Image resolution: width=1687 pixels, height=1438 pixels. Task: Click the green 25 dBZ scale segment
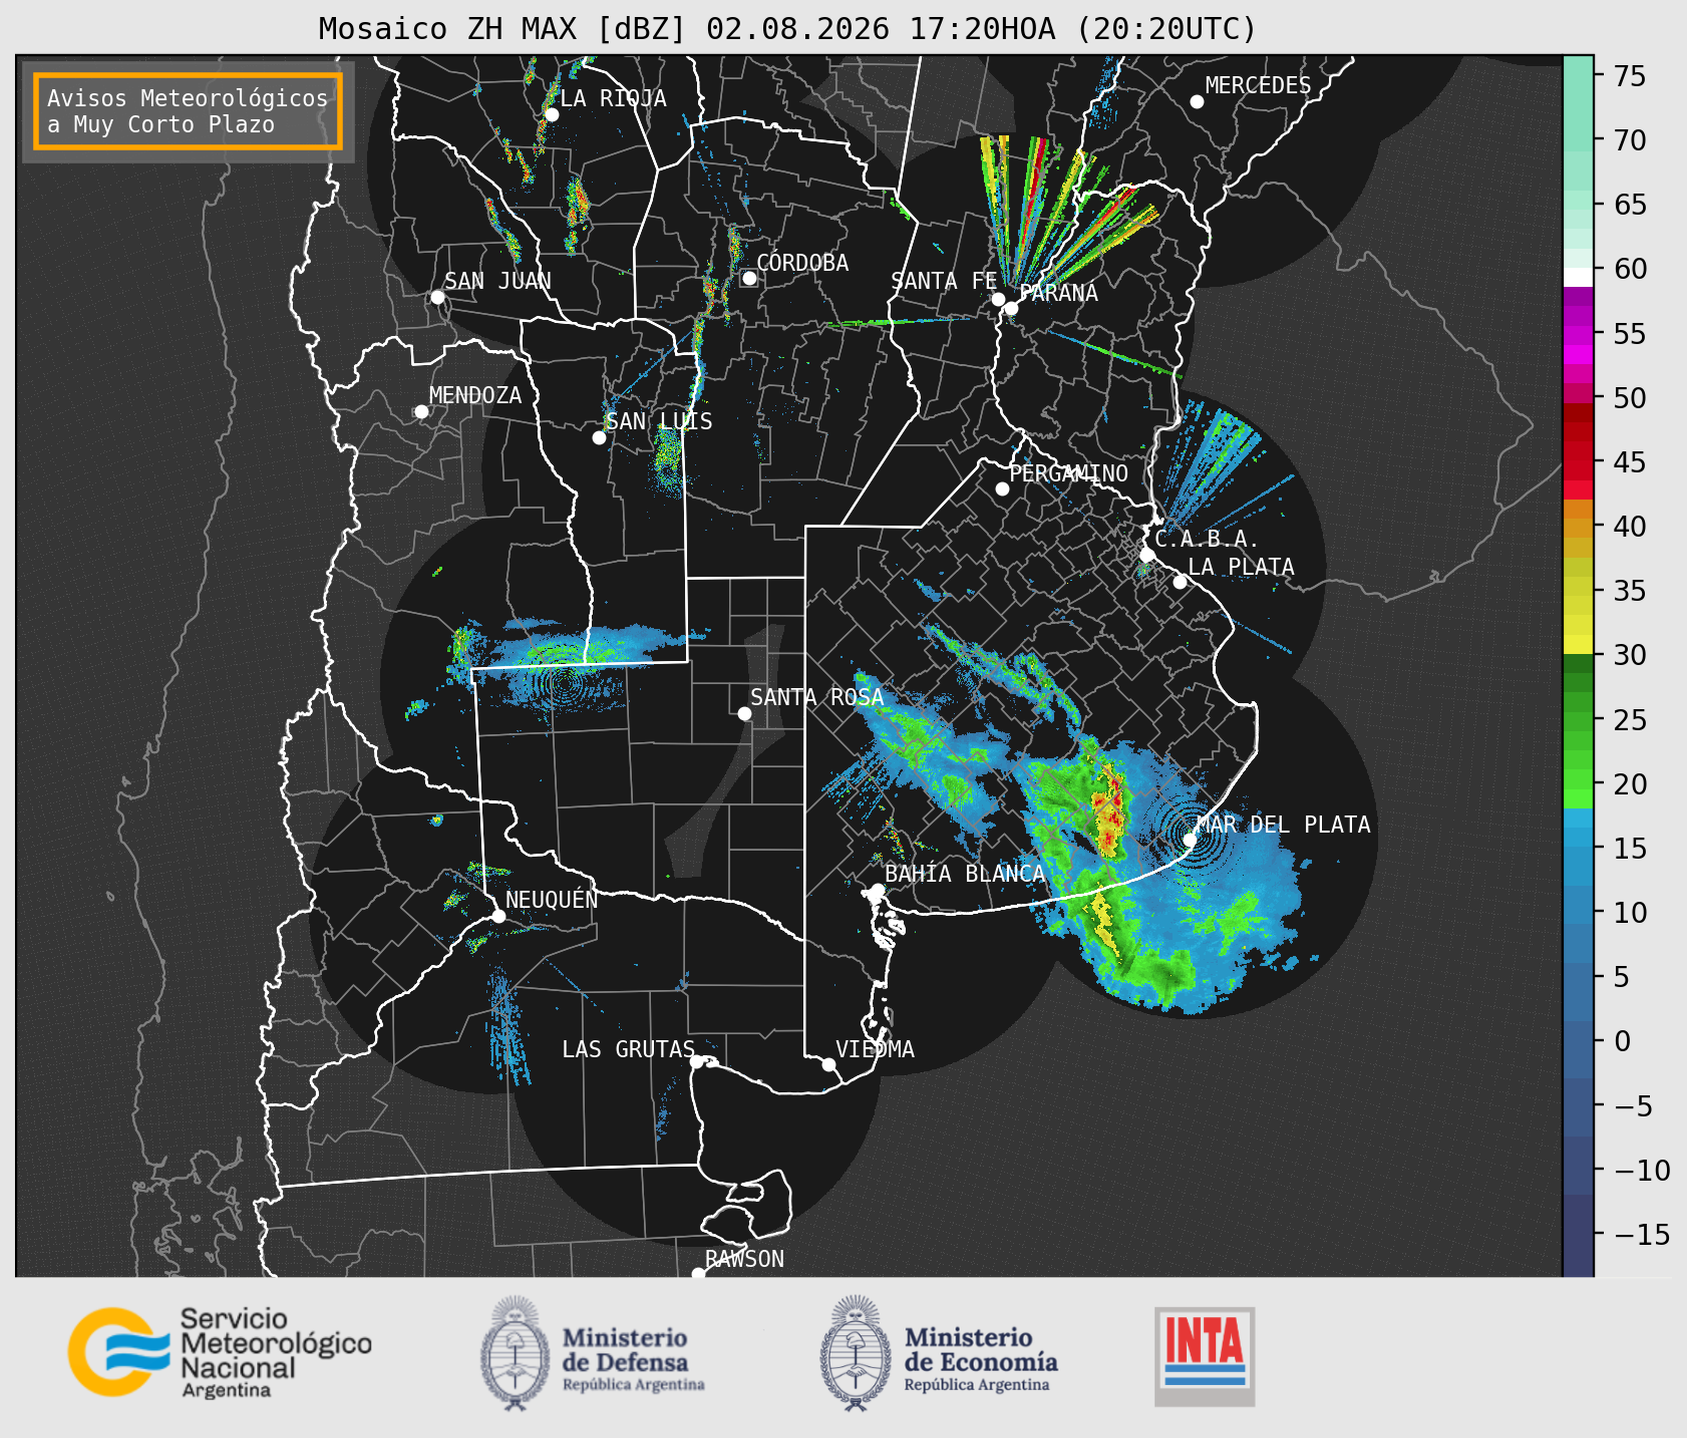pyautogui.click(x=1578, y=720)
